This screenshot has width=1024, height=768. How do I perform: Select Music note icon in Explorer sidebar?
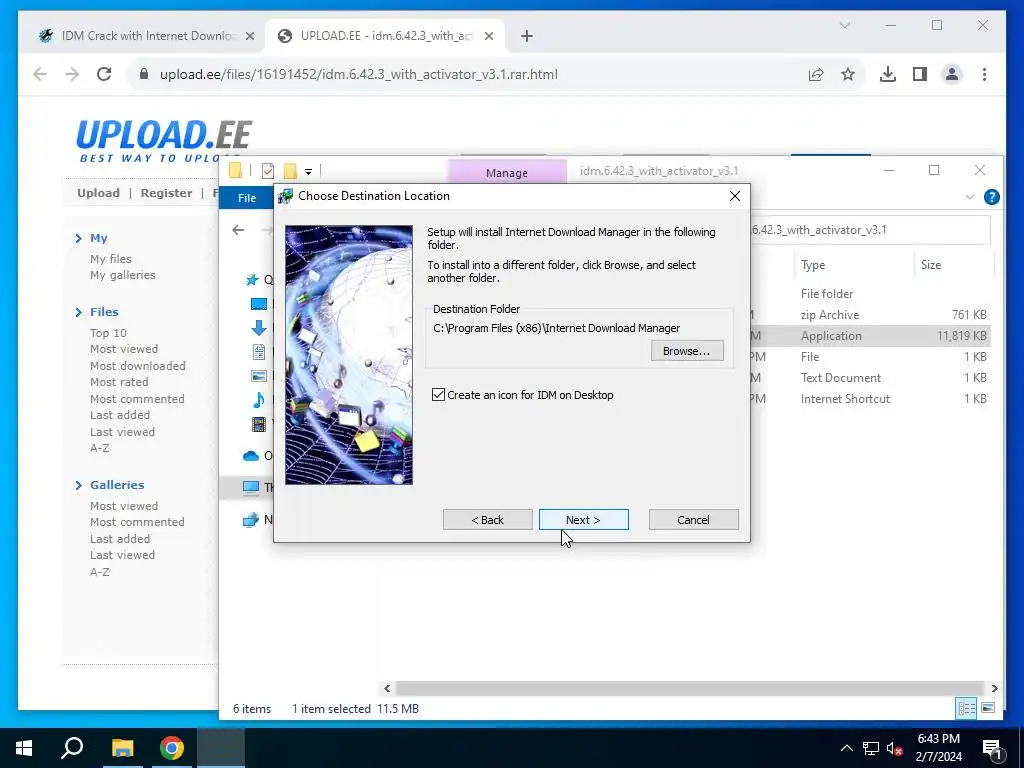pos(259,400)
